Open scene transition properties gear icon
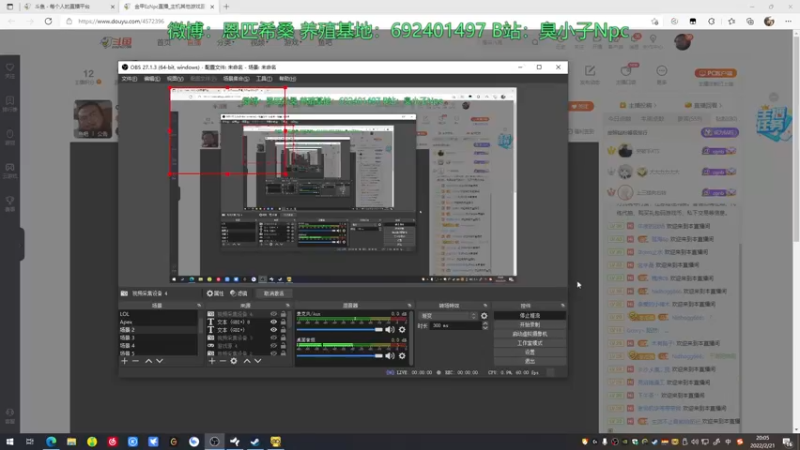800x450 pixels. 484,316
